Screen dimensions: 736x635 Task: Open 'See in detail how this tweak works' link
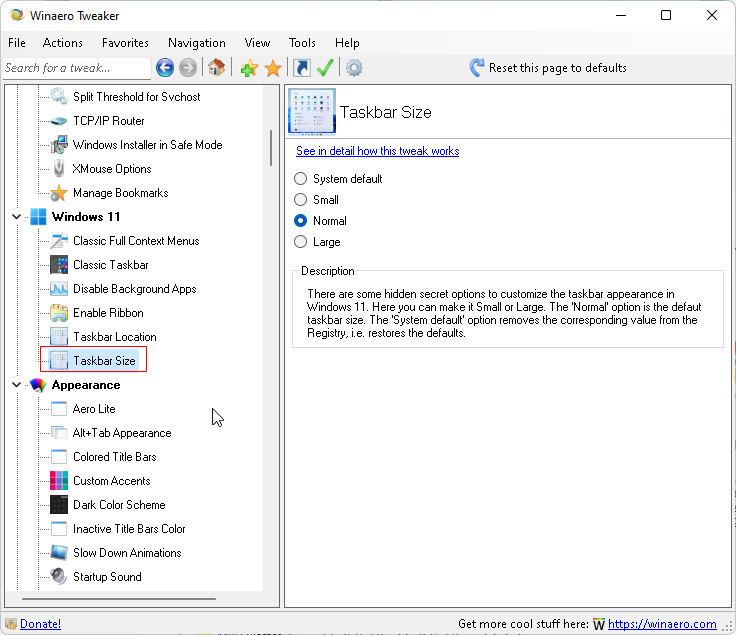[377, 151]
